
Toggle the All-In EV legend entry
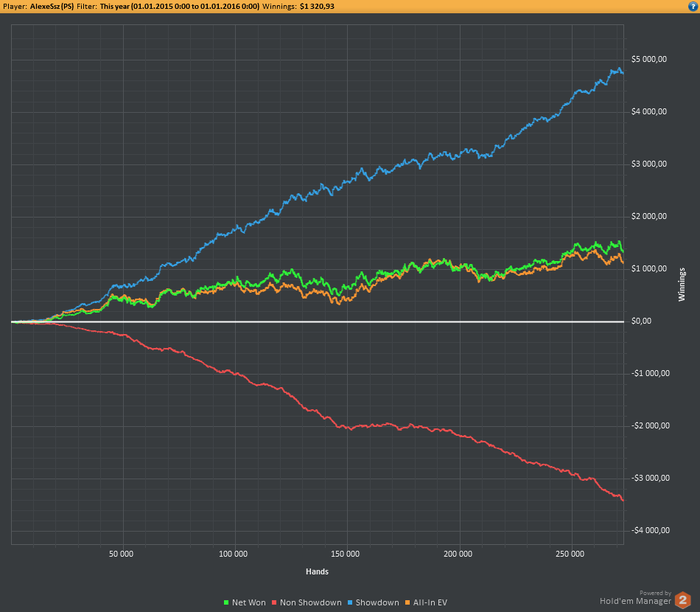[x=426, y=603]
